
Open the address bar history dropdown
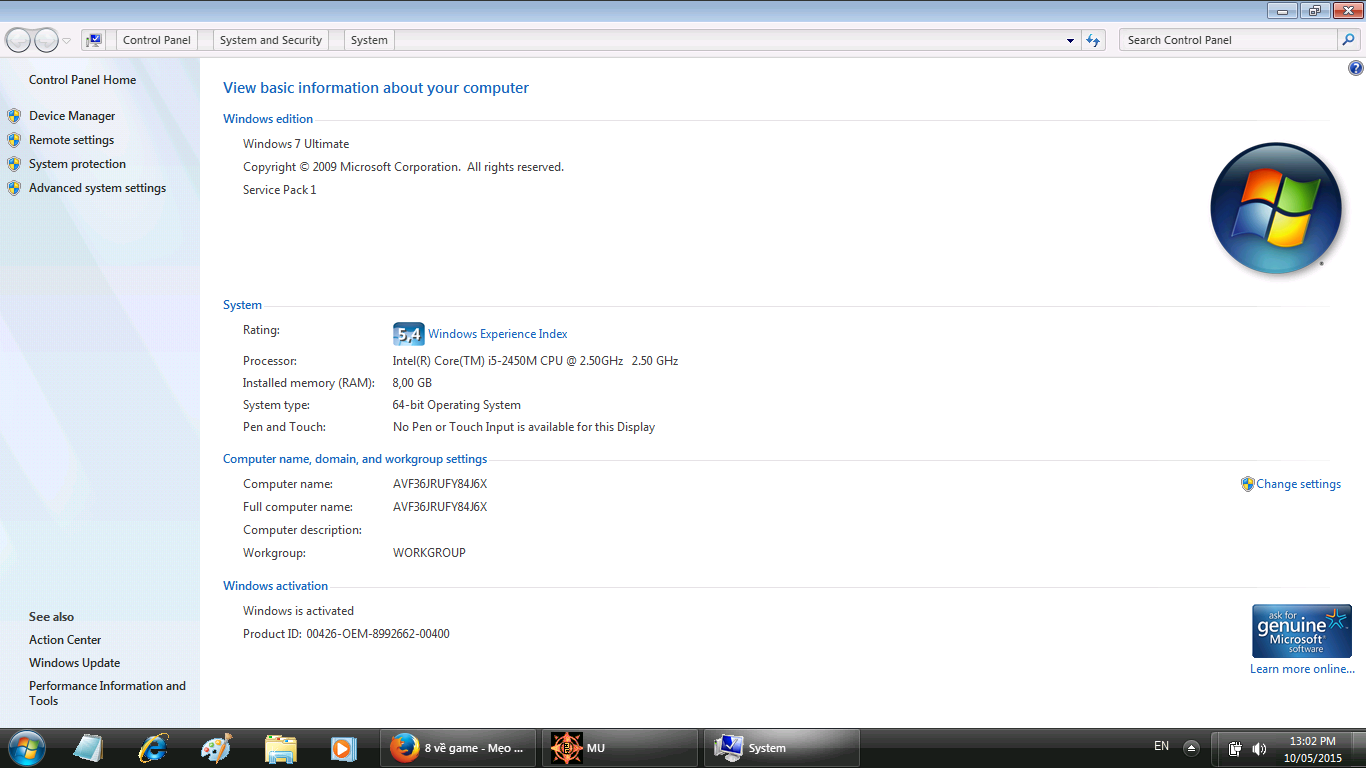point(1071,41)
